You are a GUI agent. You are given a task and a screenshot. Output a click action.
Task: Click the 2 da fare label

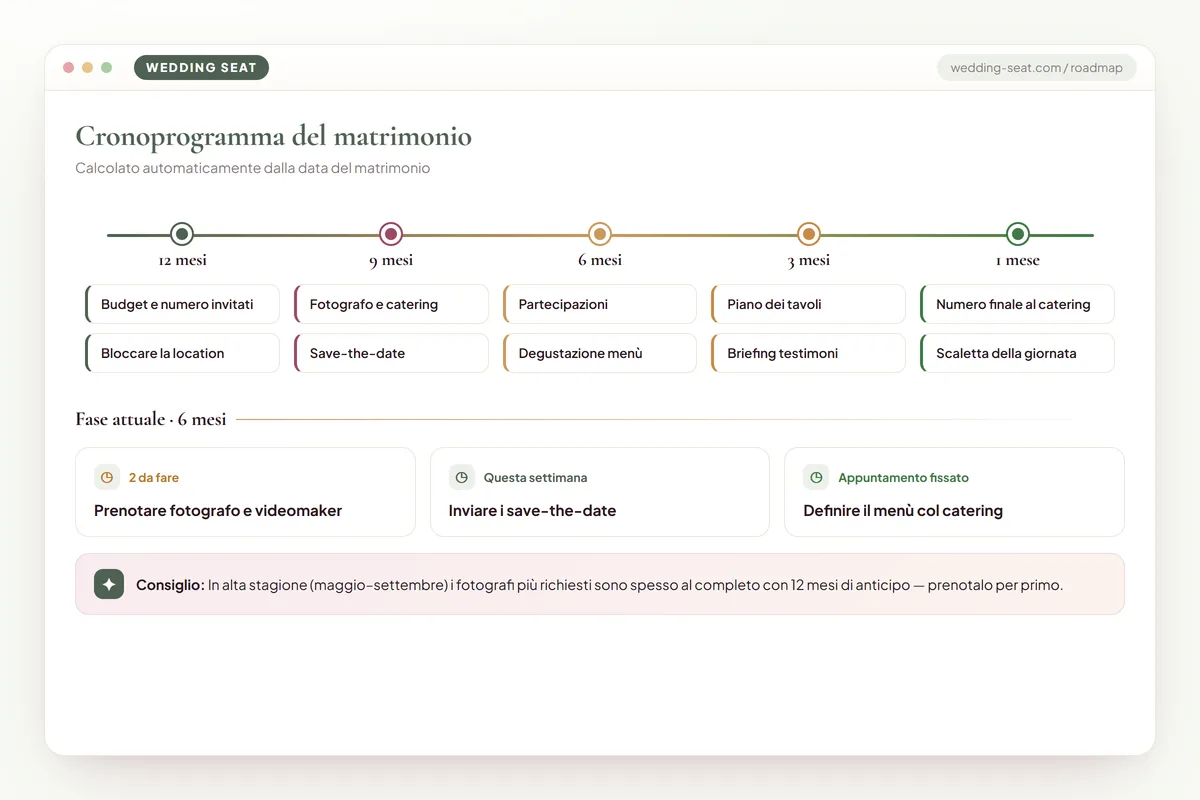[x=154, y=478]
